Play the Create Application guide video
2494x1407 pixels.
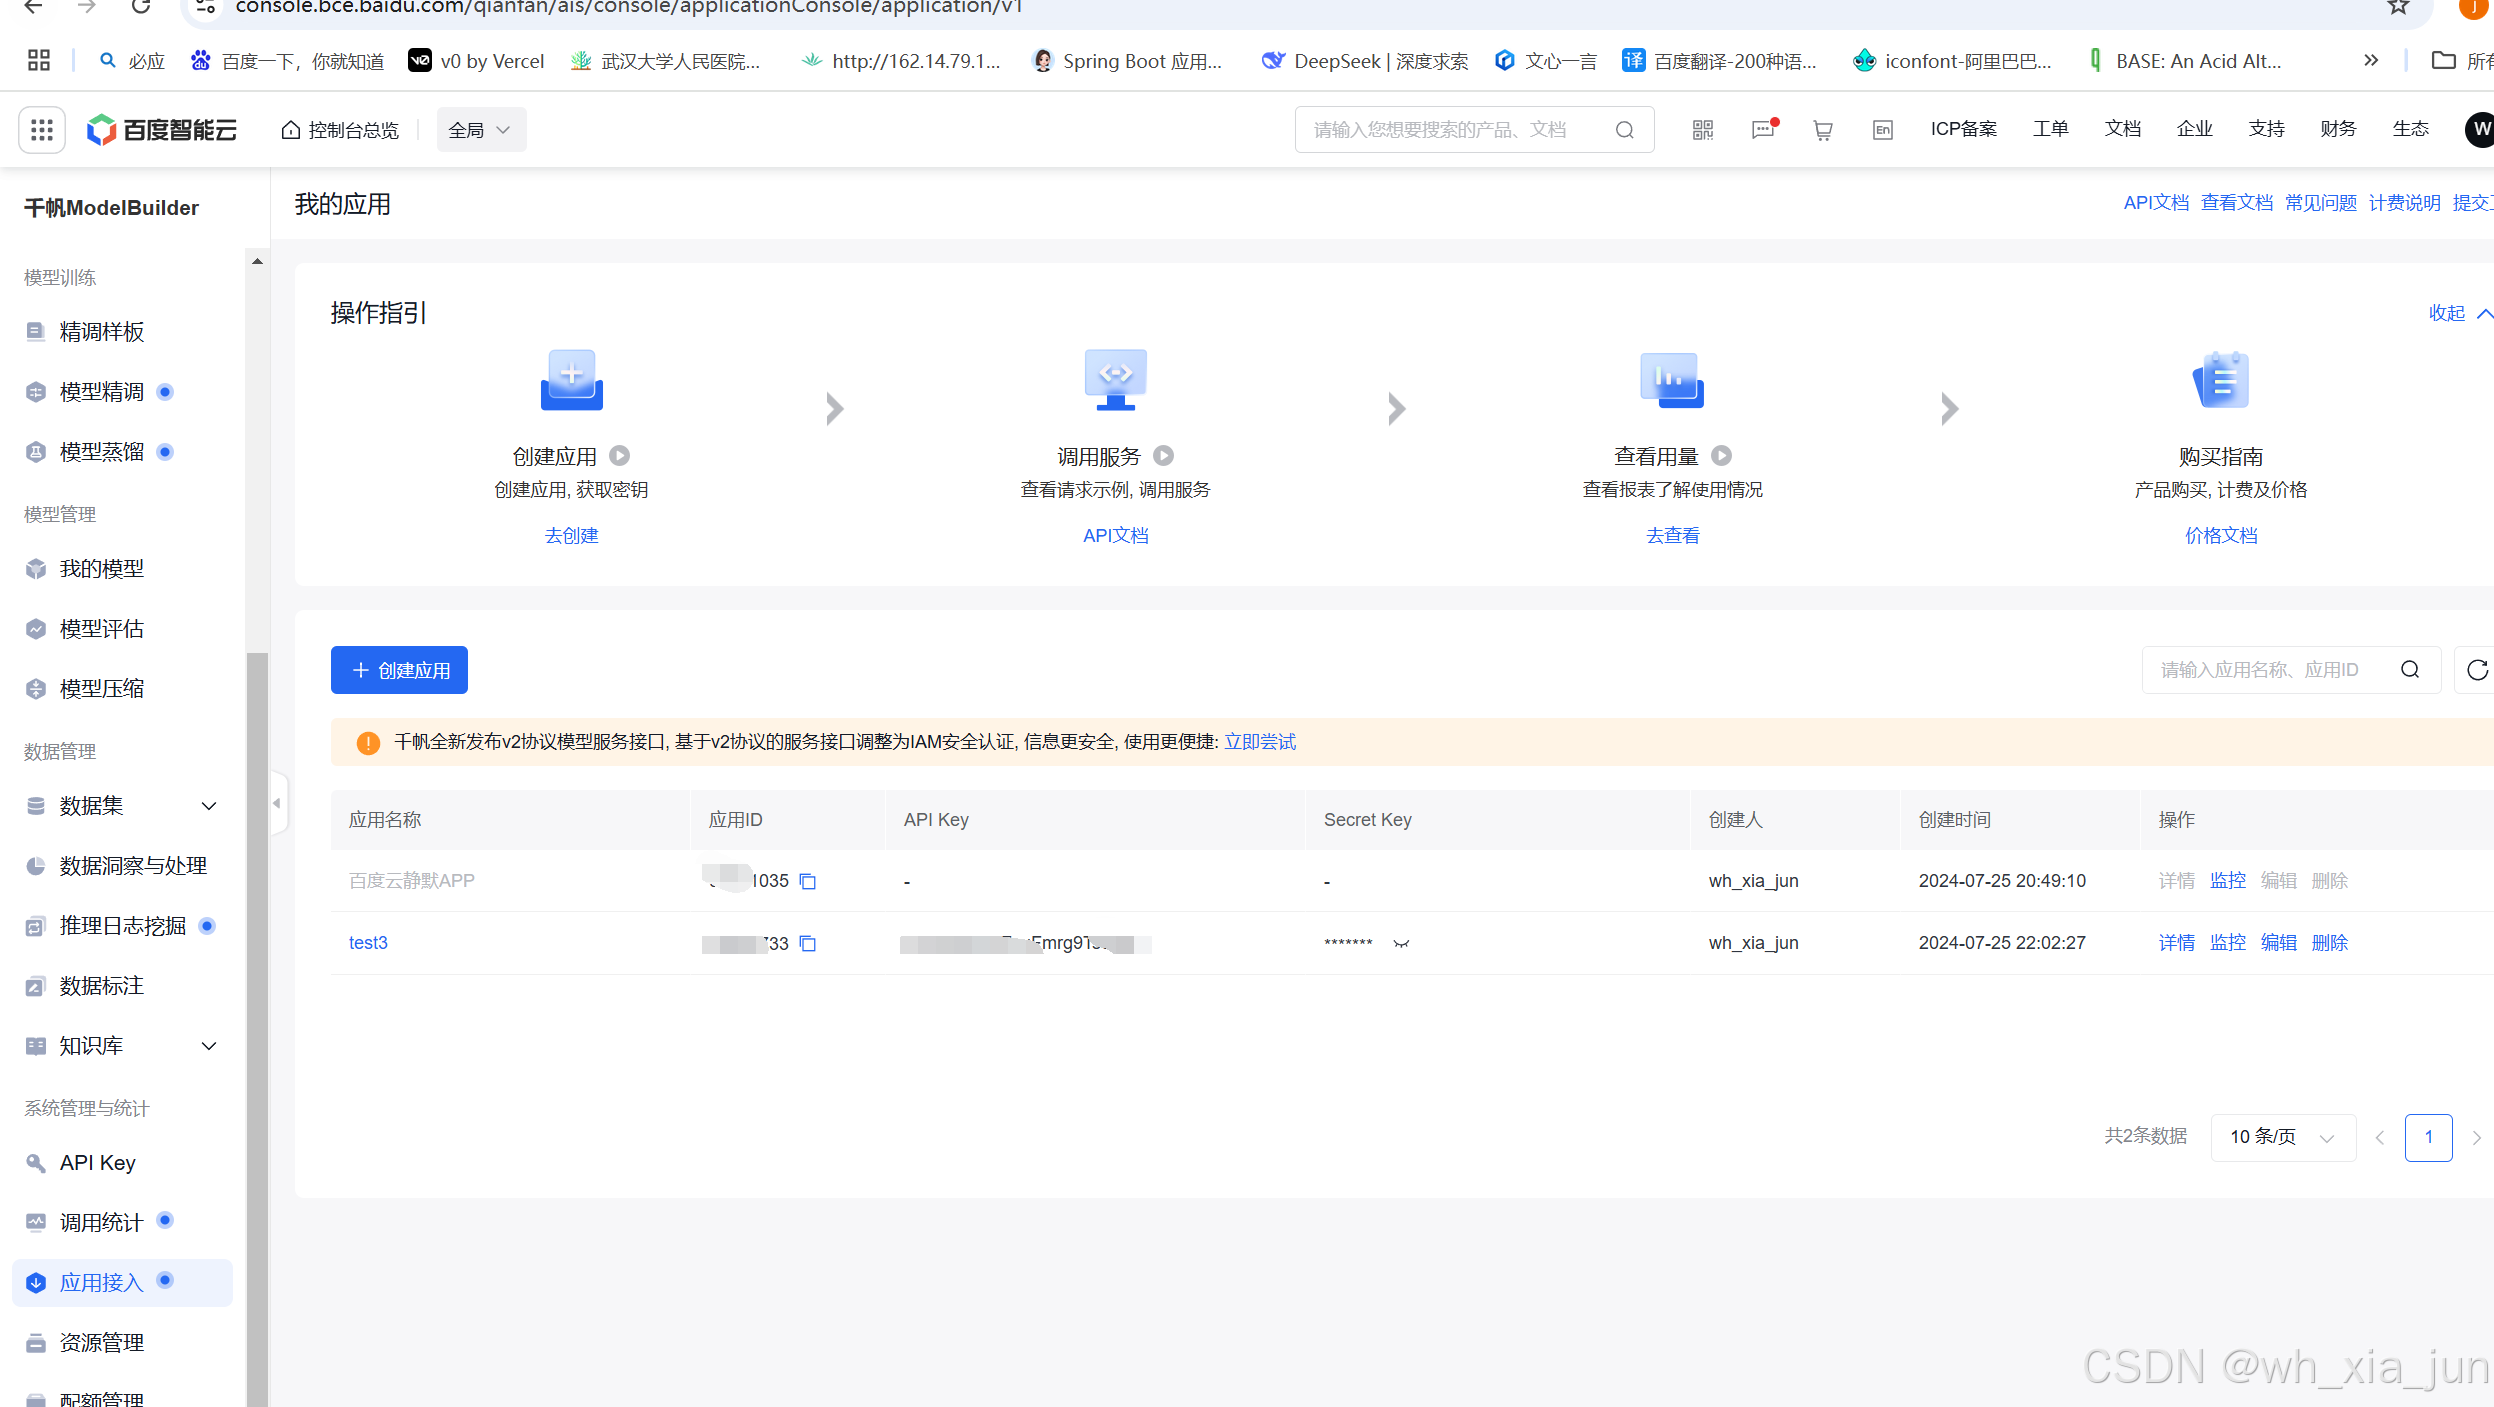(x=620, y=456)
